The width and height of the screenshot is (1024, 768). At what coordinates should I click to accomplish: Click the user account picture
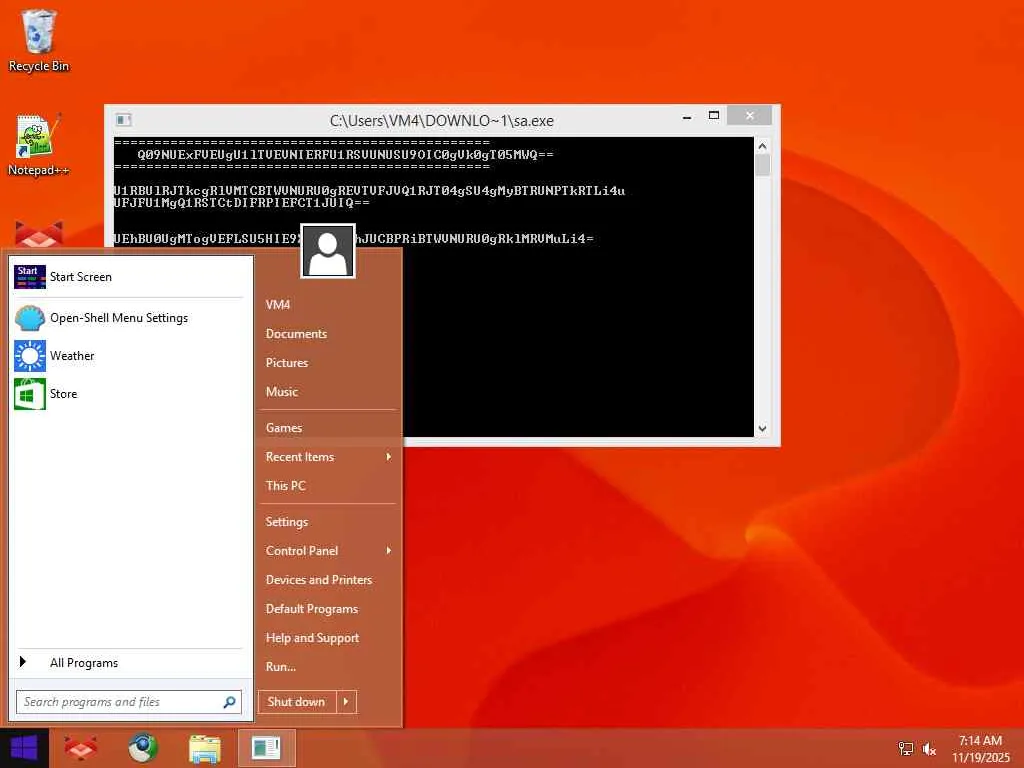328,251
